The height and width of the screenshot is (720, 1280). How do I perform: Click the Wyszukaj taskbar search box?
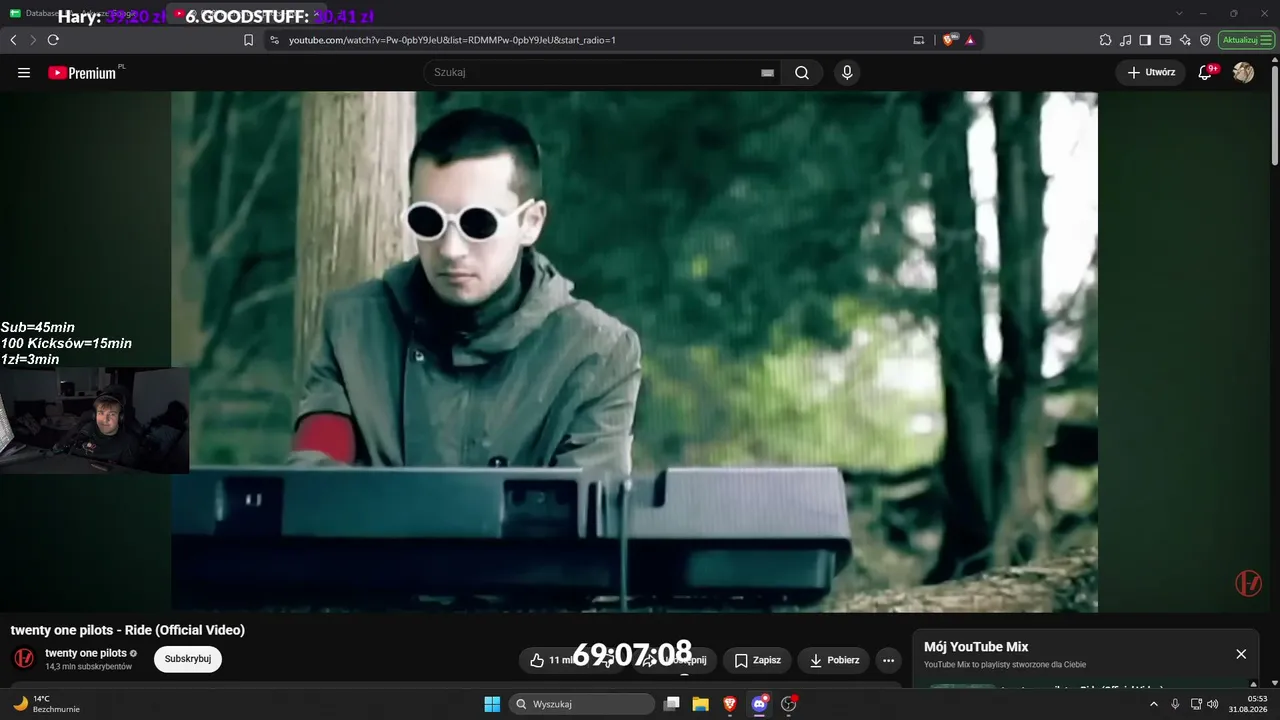582,704
